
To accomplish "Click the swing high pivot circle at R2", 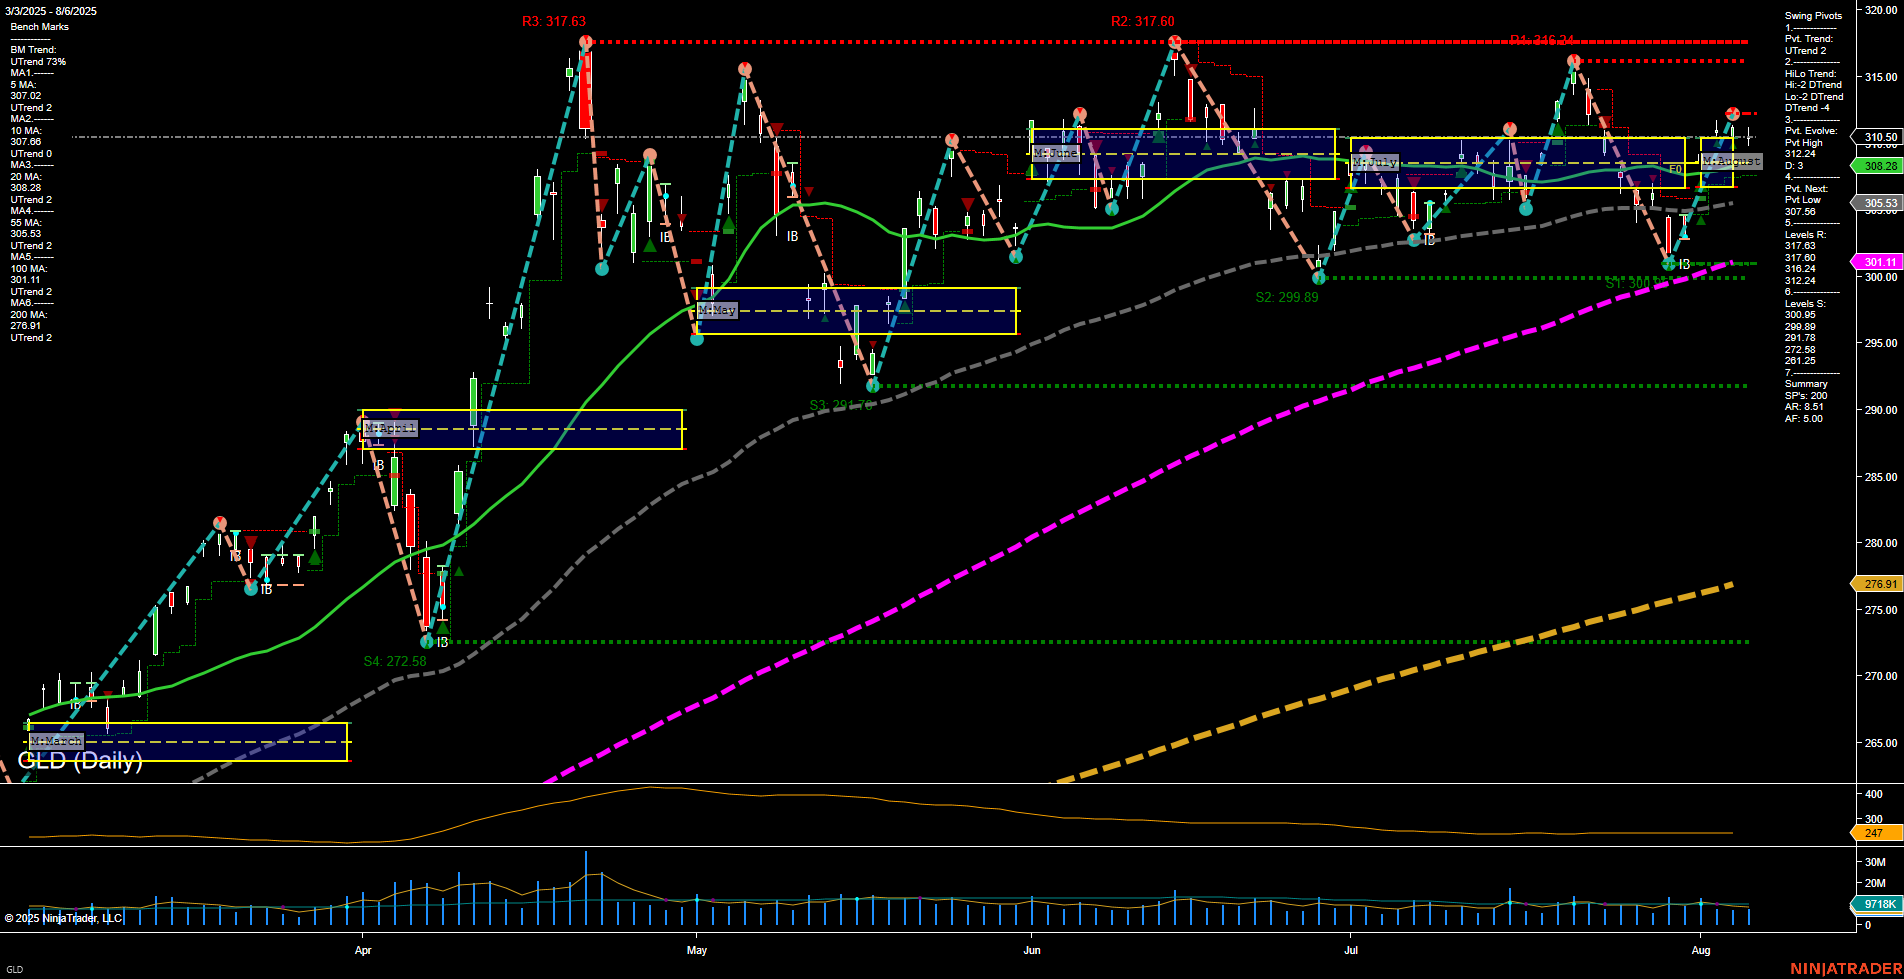I will 1175,42.
